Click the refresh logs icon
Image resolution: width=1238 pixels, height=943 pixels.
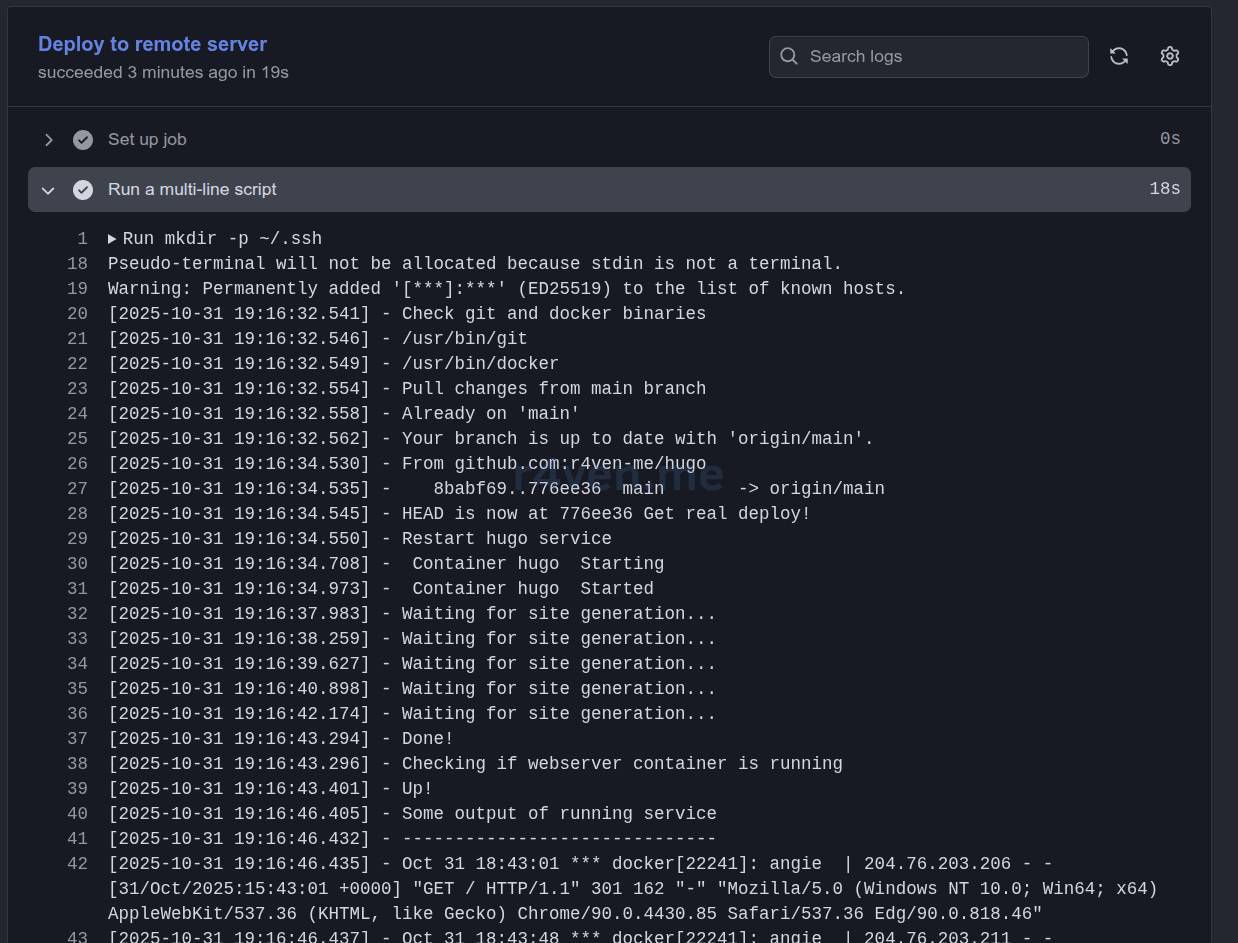coord(1119,56)
